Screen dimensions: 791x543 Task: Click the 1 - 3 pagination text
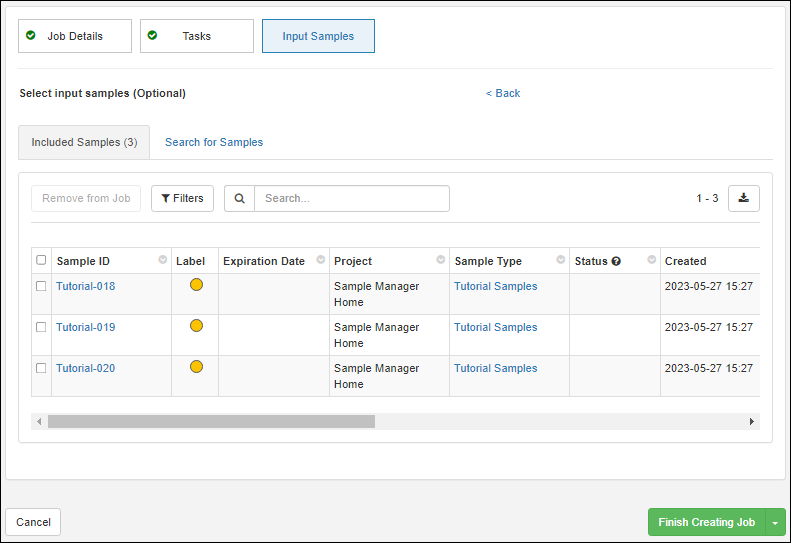coord(707,198)
